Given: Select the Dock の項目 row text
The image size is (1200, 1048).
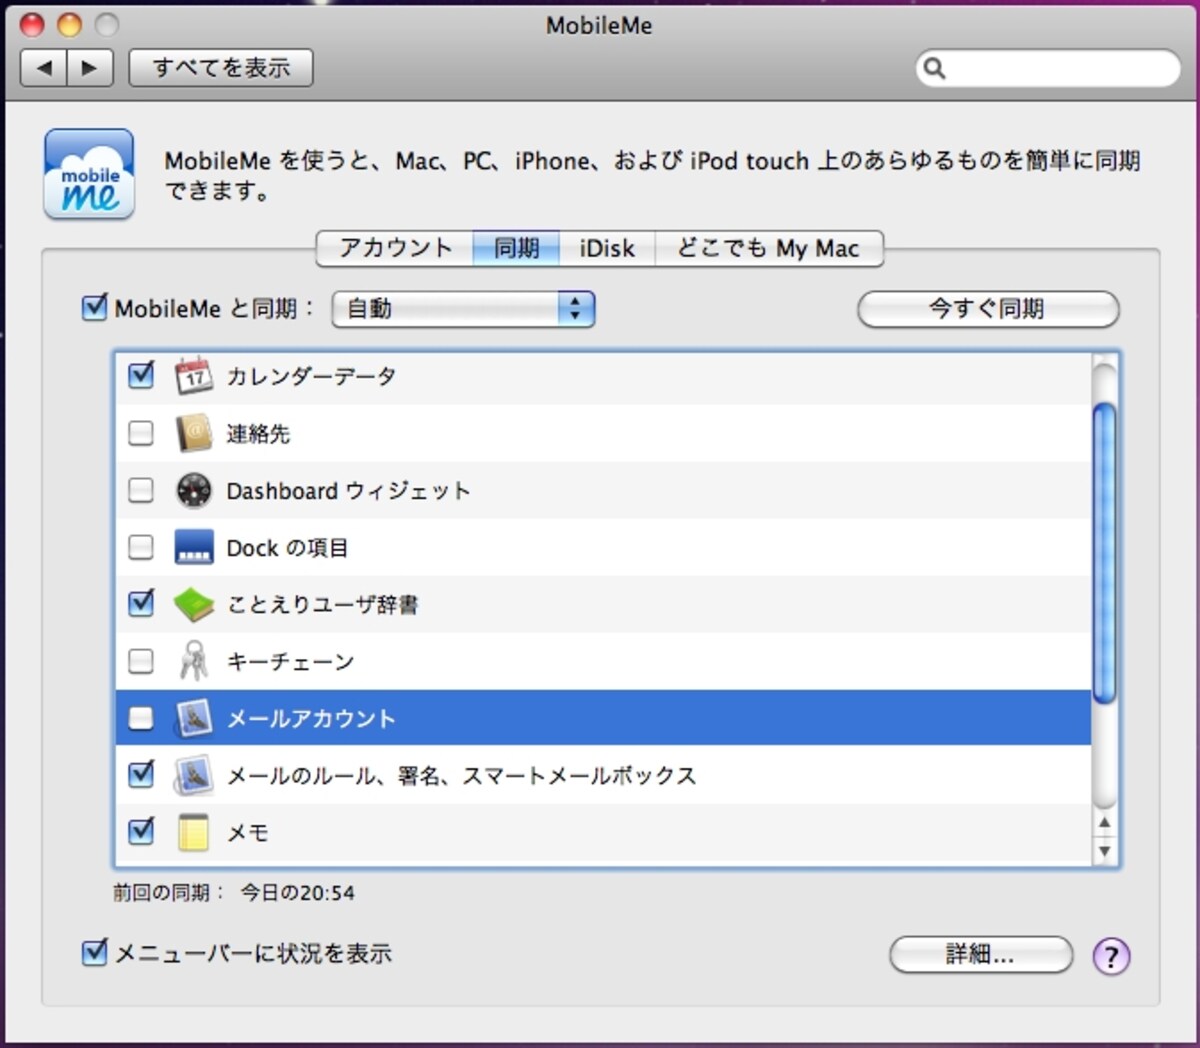Looking at the screenshot, I should click(287, 547).
